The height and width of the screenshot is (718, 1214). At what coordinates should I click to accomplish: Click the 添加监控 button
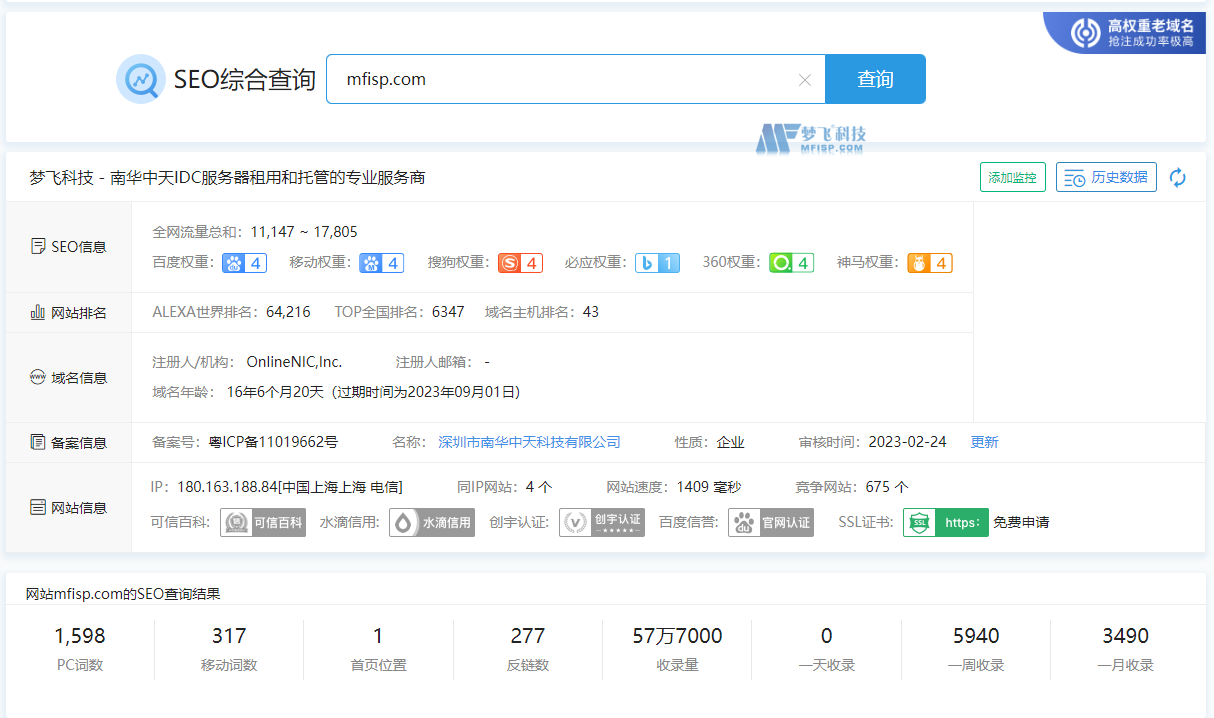pyautogui.click(x=1012, y=176)
